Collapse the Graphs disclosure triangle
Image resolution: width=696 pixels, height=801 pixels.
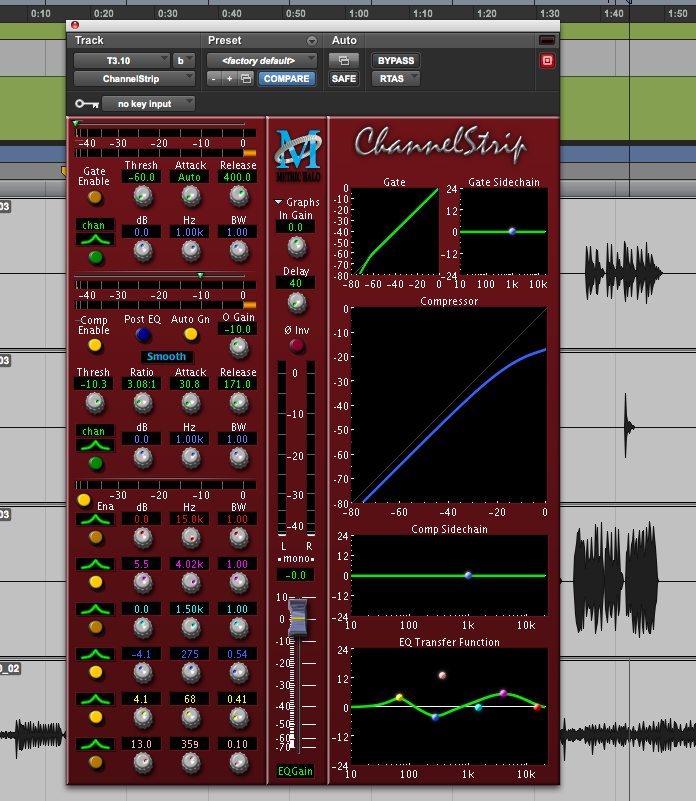279,202
